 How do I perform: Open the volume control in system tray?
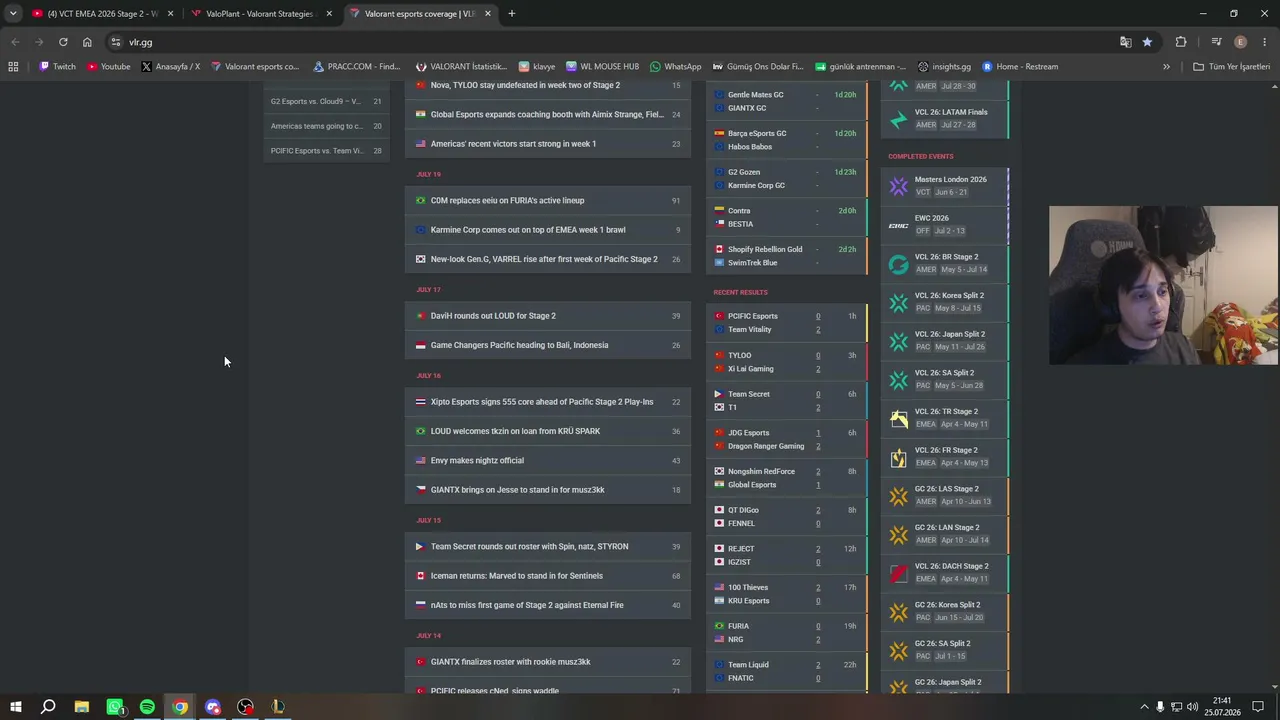click(1193, 707)
